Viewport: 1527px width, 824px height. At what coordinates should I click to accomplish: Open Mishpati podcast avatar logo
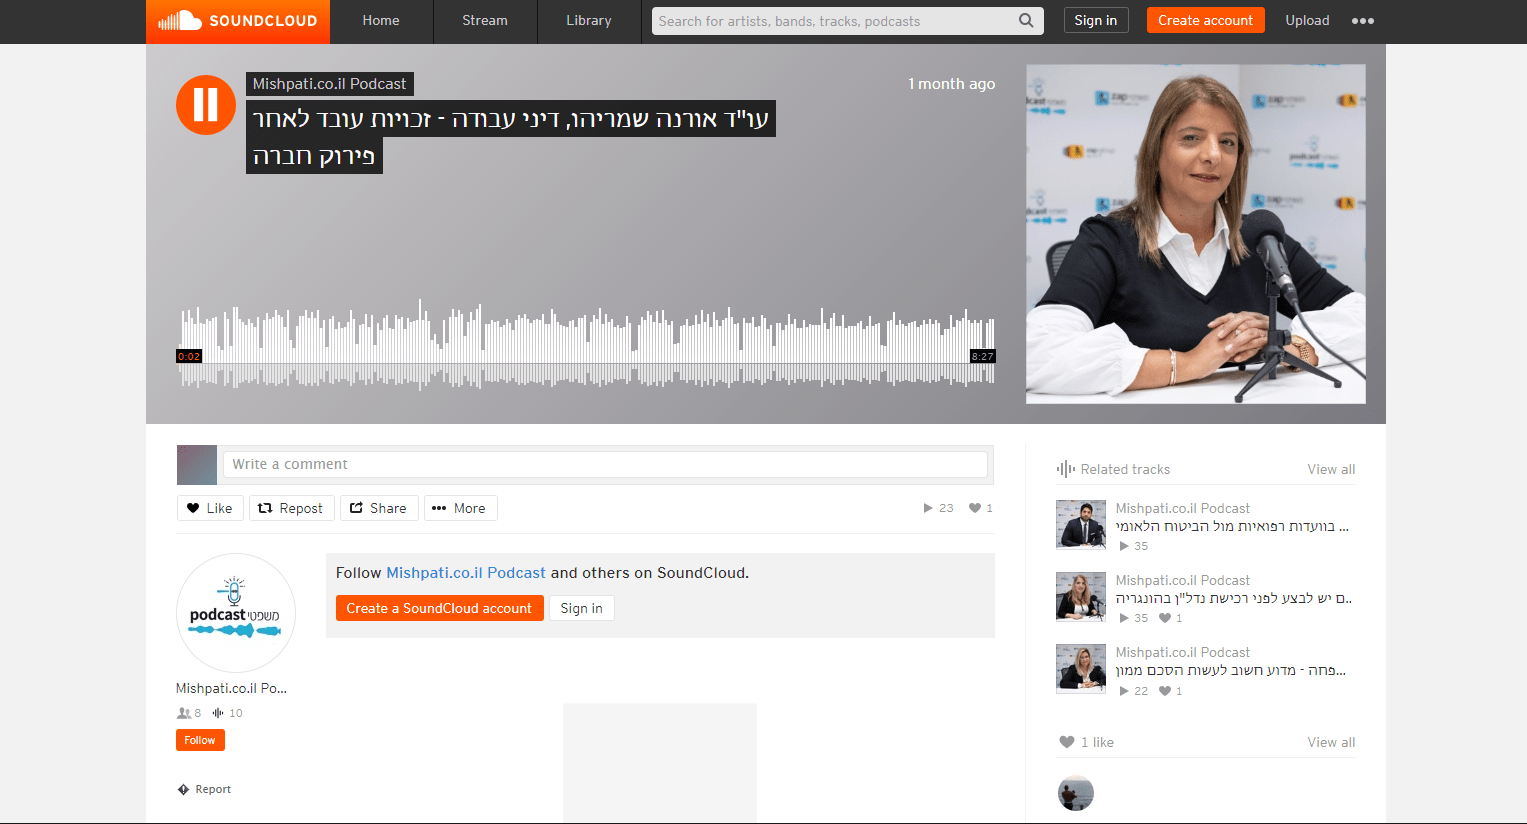tap(236, 613)
